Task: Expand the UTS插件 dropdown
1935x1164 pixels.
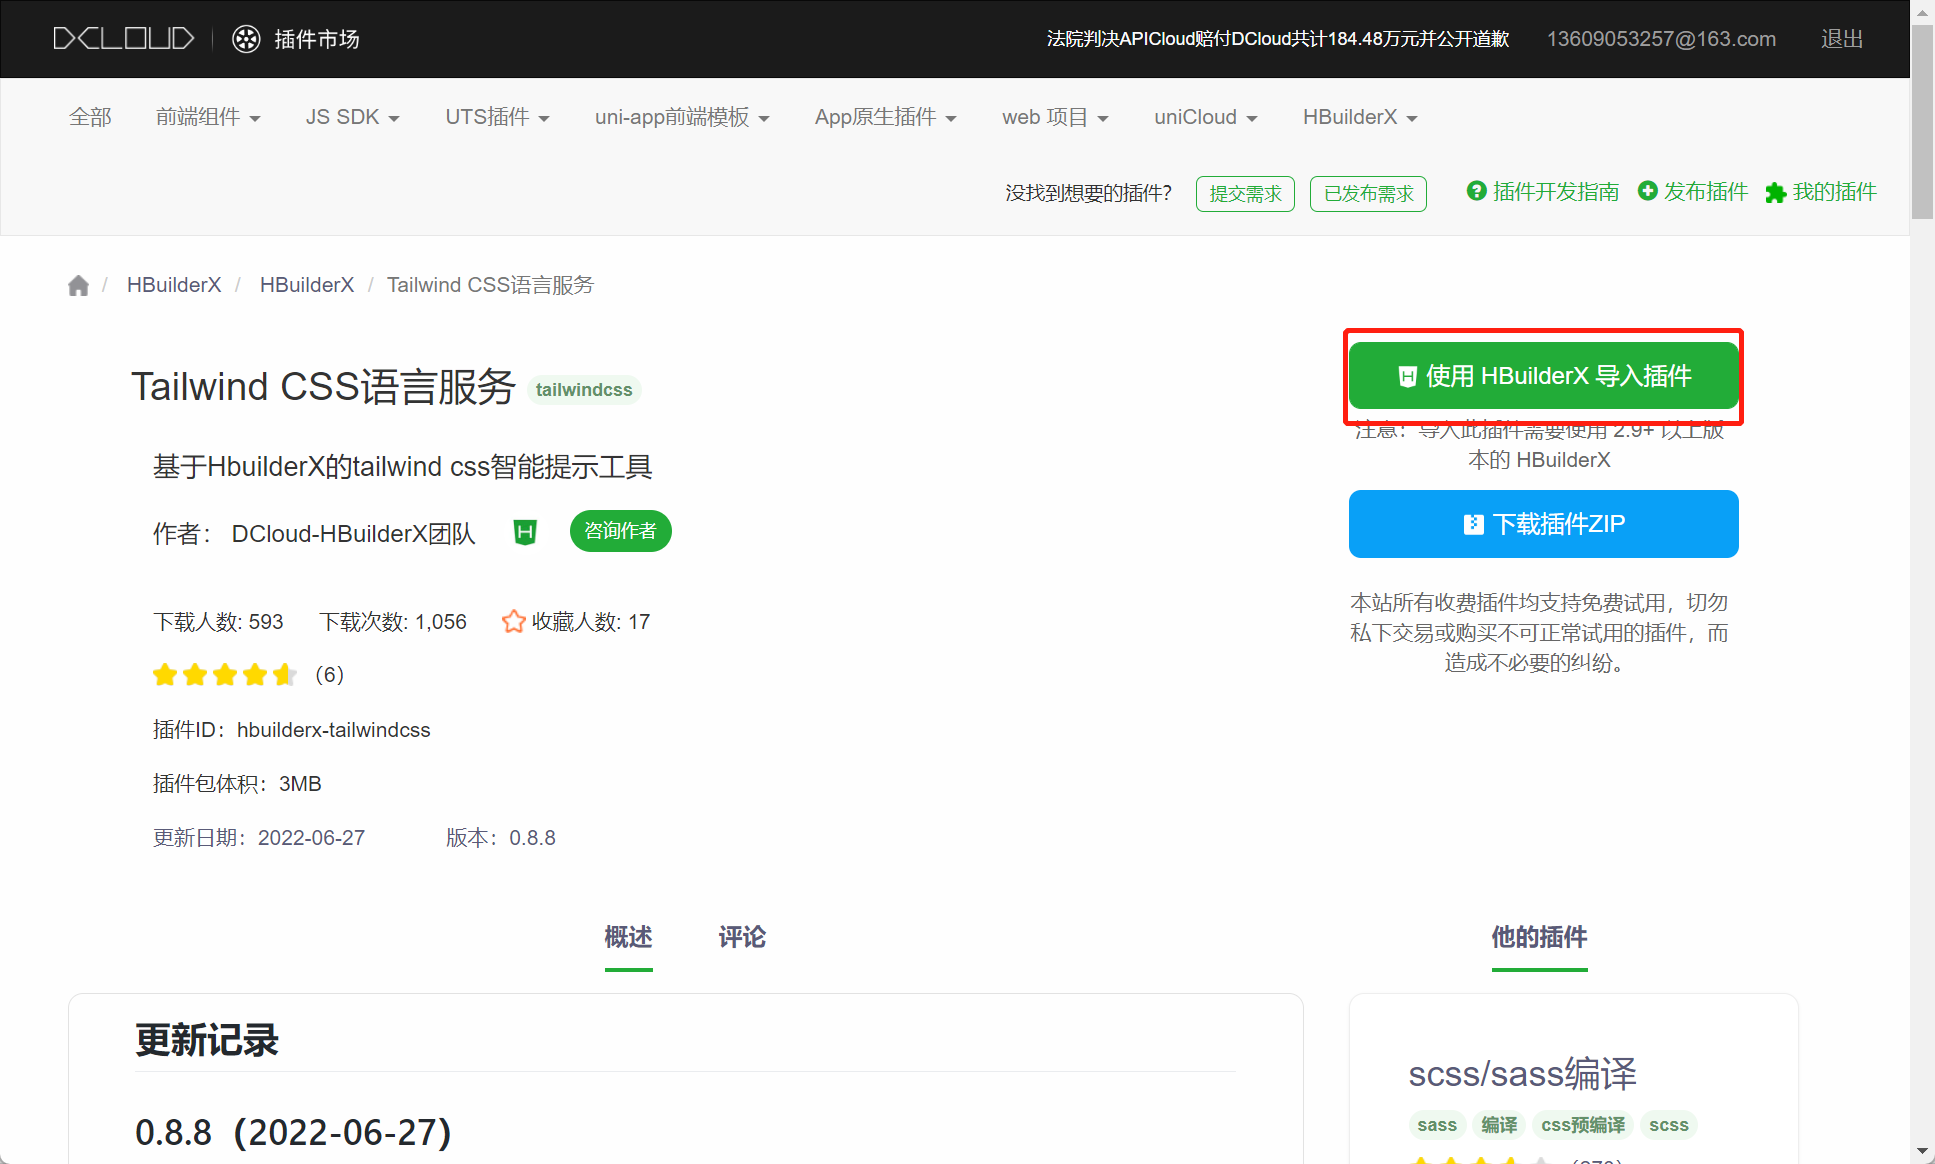Action: [498, 117]
